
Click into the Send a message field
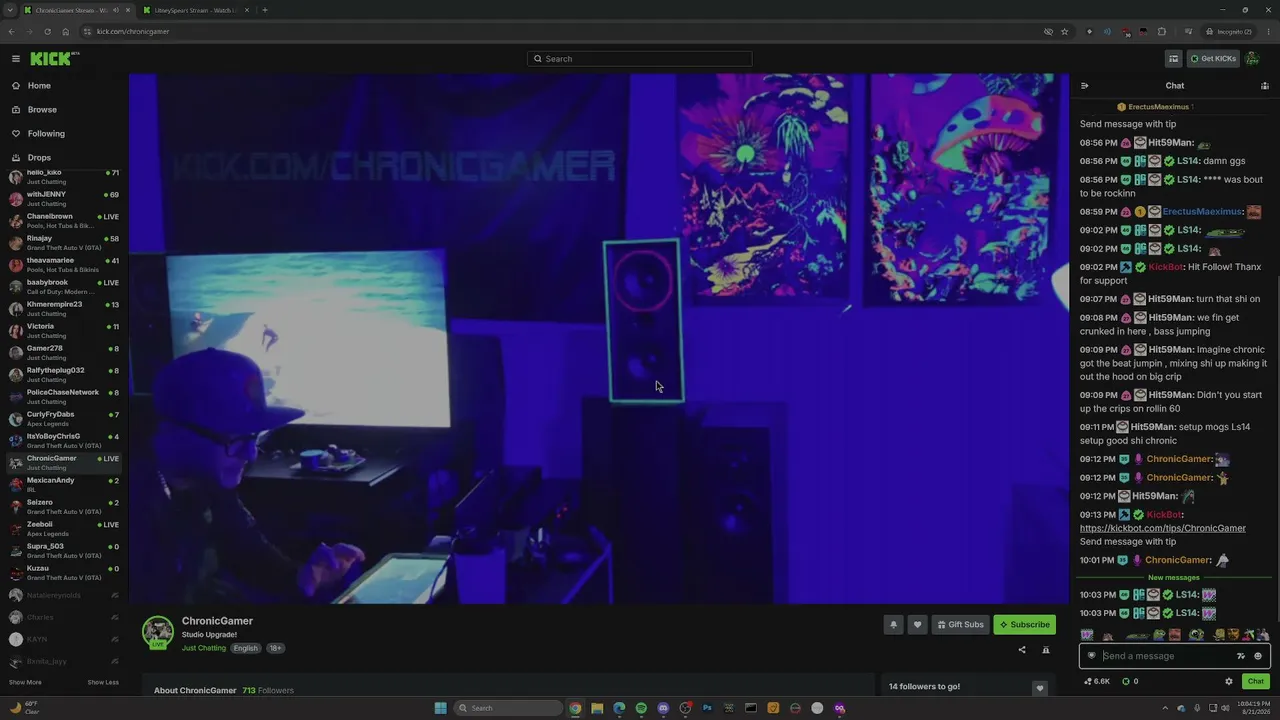(x=1166, y=656)
